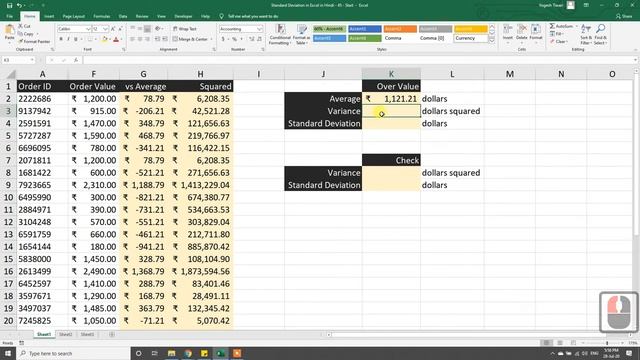
Task: Cut the selection with scissors icon
Action: click(x=24, y=26)
